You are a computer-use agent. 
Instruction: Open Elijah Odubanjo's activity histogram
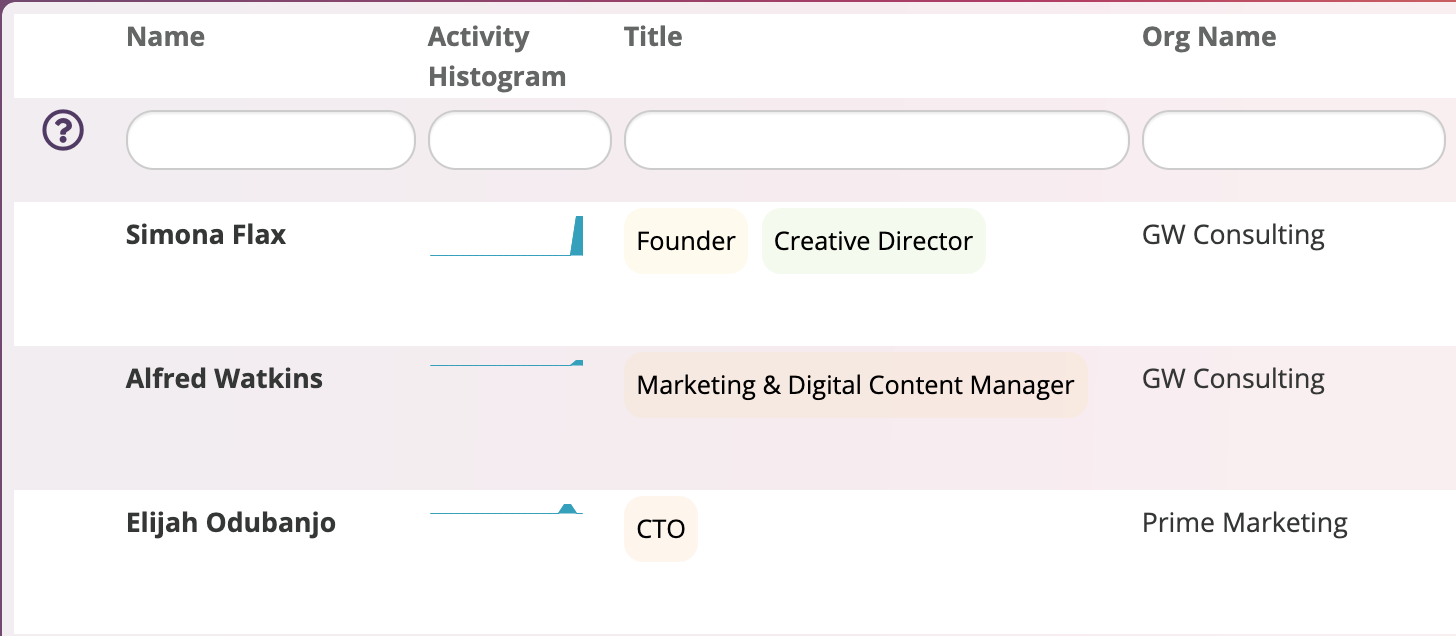pos(507,509)
